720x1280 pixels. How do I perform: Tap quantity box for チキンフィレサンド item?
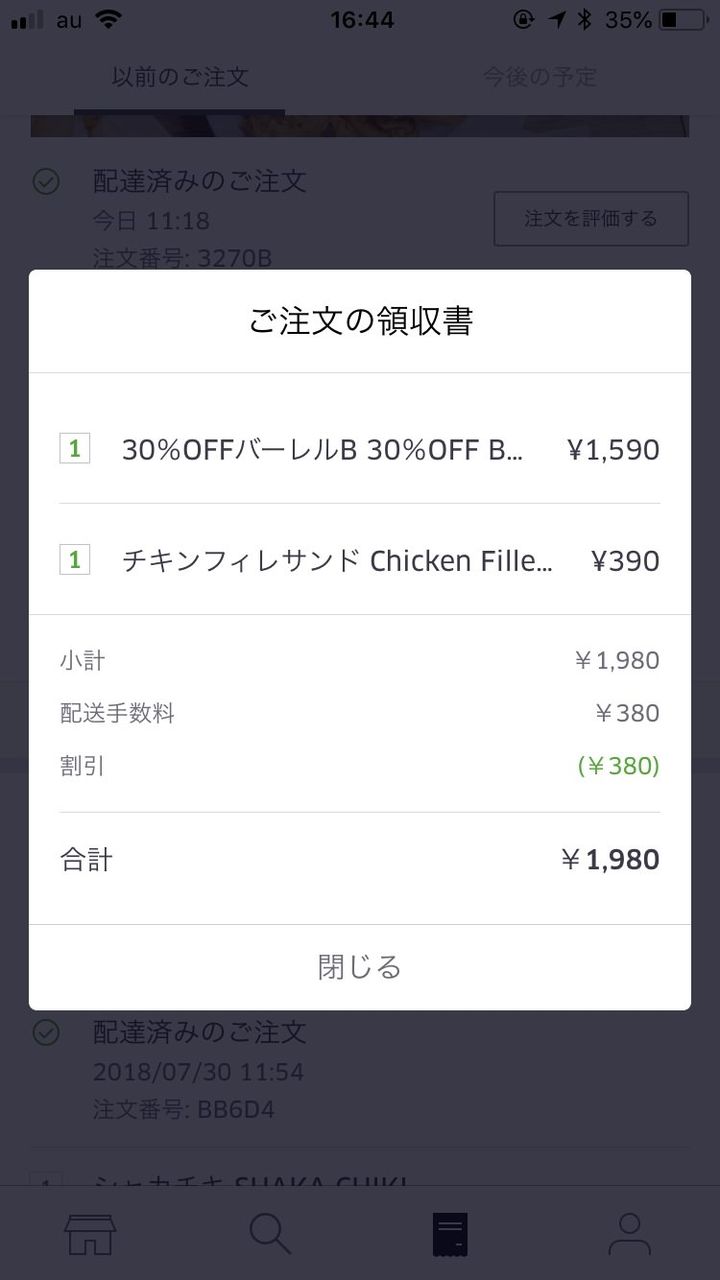tap(75, 559)
